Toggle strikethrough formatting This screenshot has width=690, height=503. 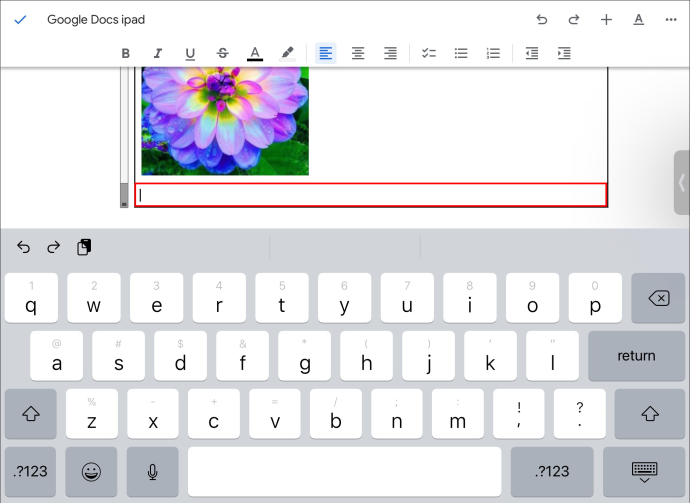223,53
